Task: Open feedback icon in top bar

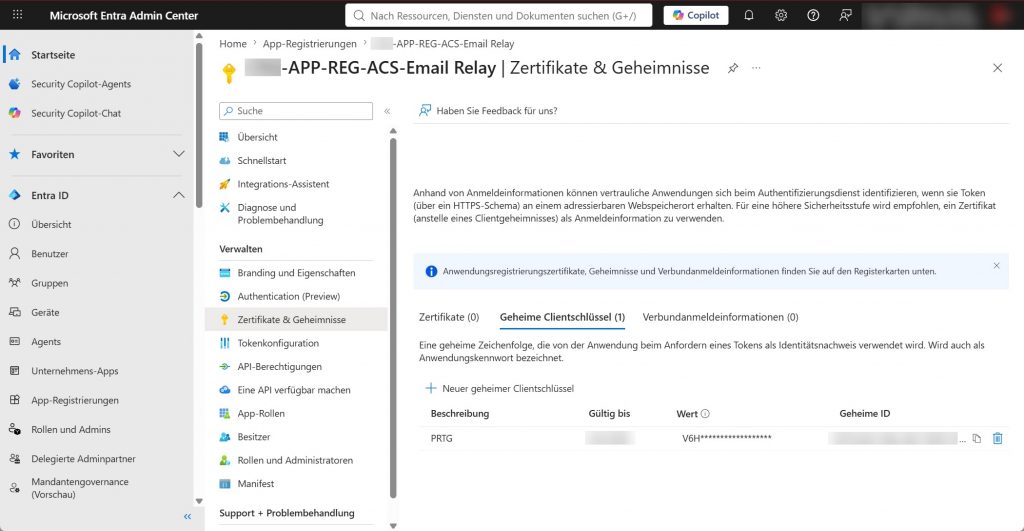Action: [x=845, y=15]
